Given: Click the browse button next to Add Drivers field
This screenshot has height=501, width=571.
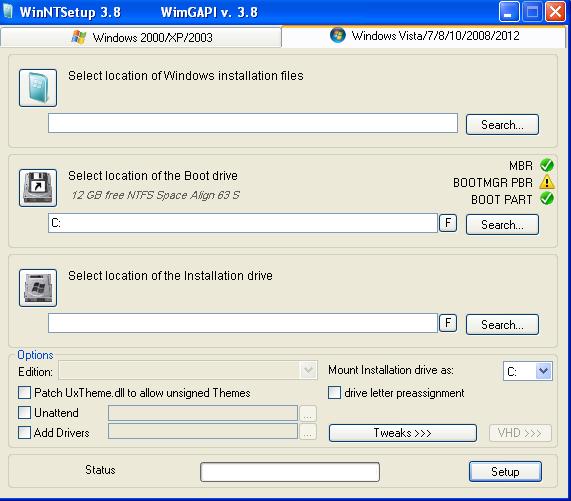Looking at the screenshot, I should pos(308,432).
